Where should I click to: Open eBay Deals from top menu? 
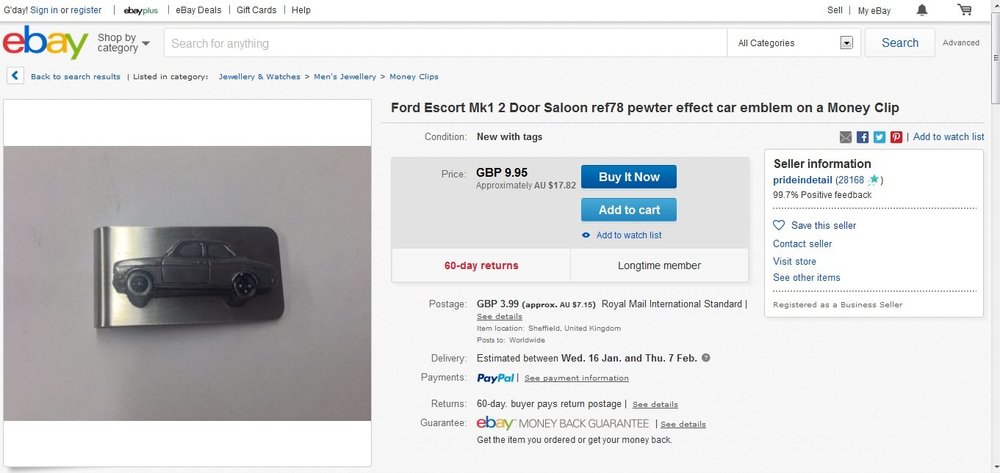[x=198, y=10]
